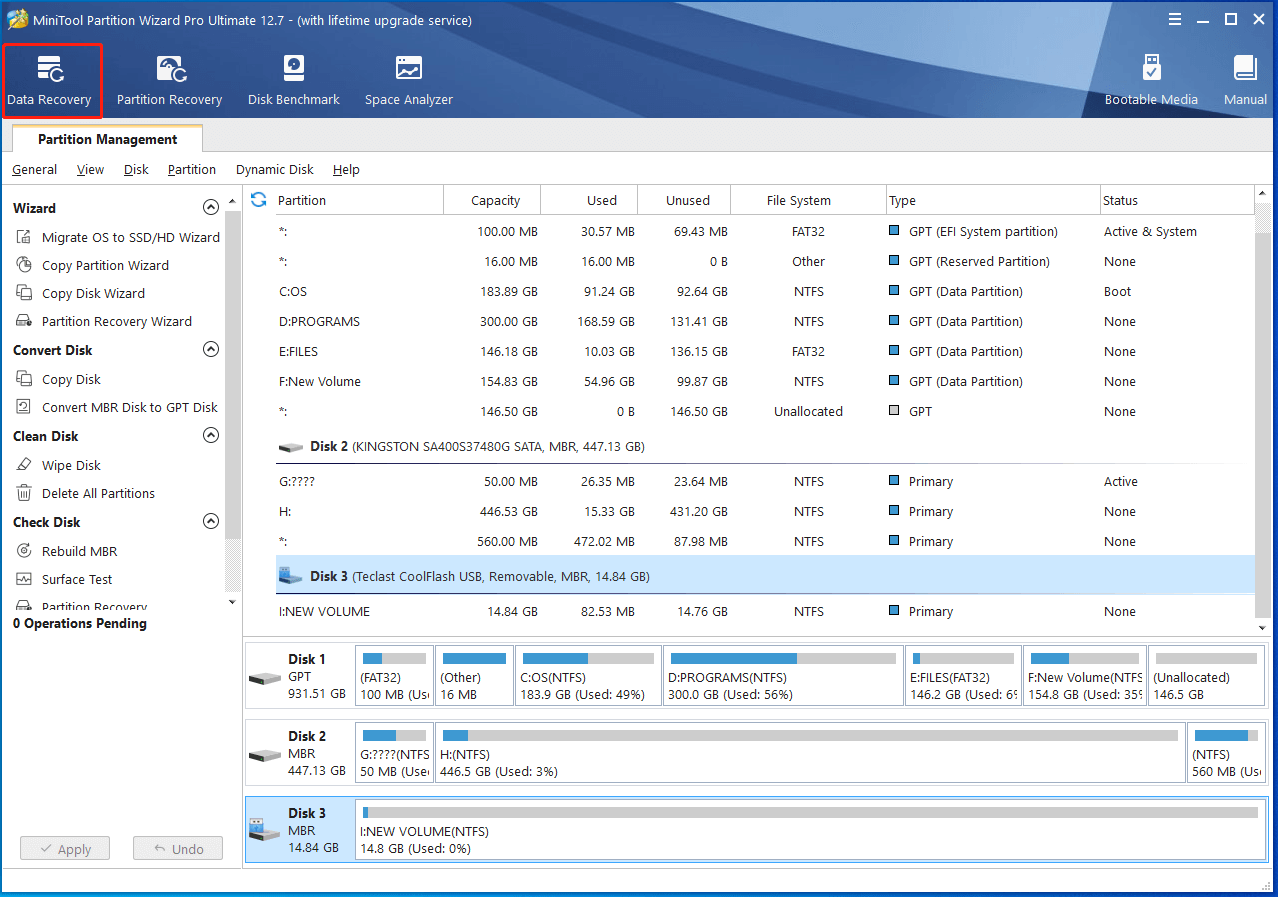Sort by the Capacity column header
This screenshot has width=1278, height=897.
pyautogui.click(x=492, y=200)
